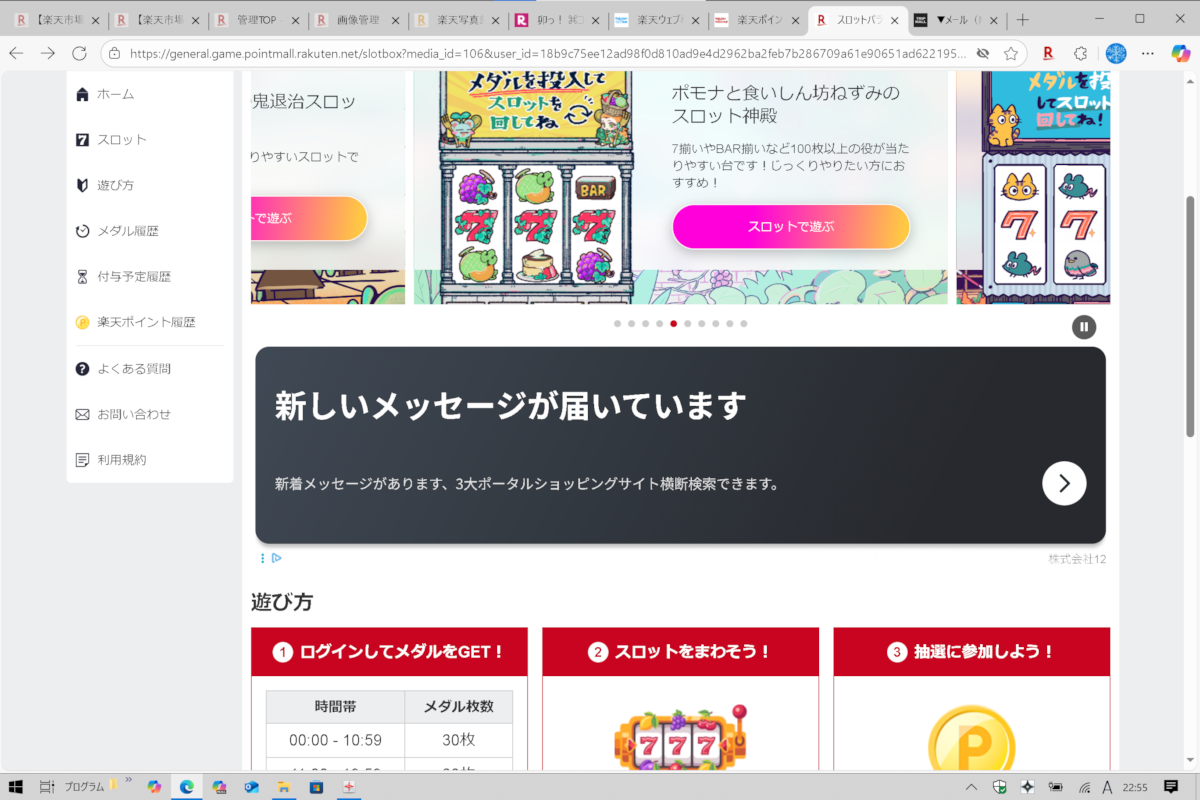
Task: Open the Windows Start menu
Action: [16, 786]
